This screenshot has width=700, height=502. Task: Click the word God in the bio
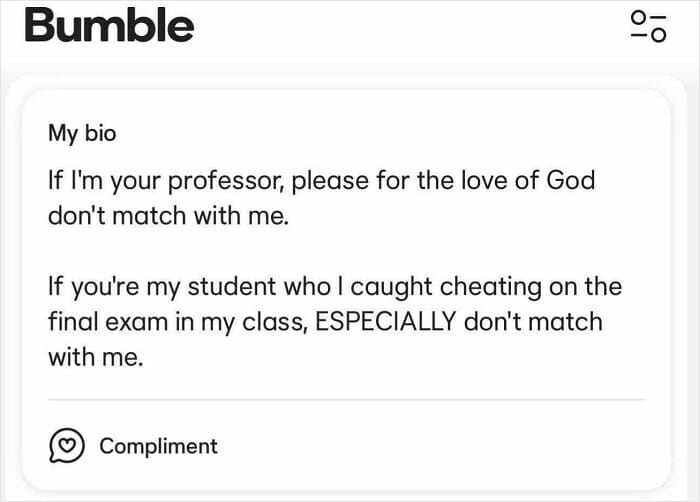pos(570,181)
